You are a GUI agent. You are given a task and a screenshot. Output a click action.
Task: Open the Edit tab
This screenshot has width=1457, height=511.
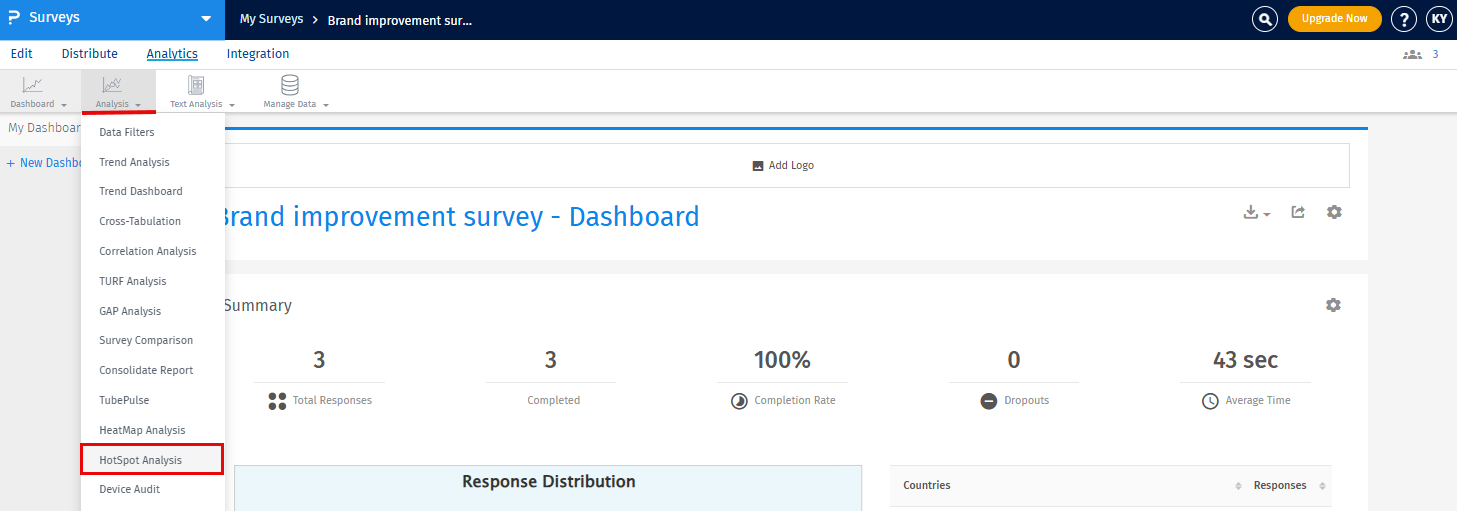pos(21,54)
